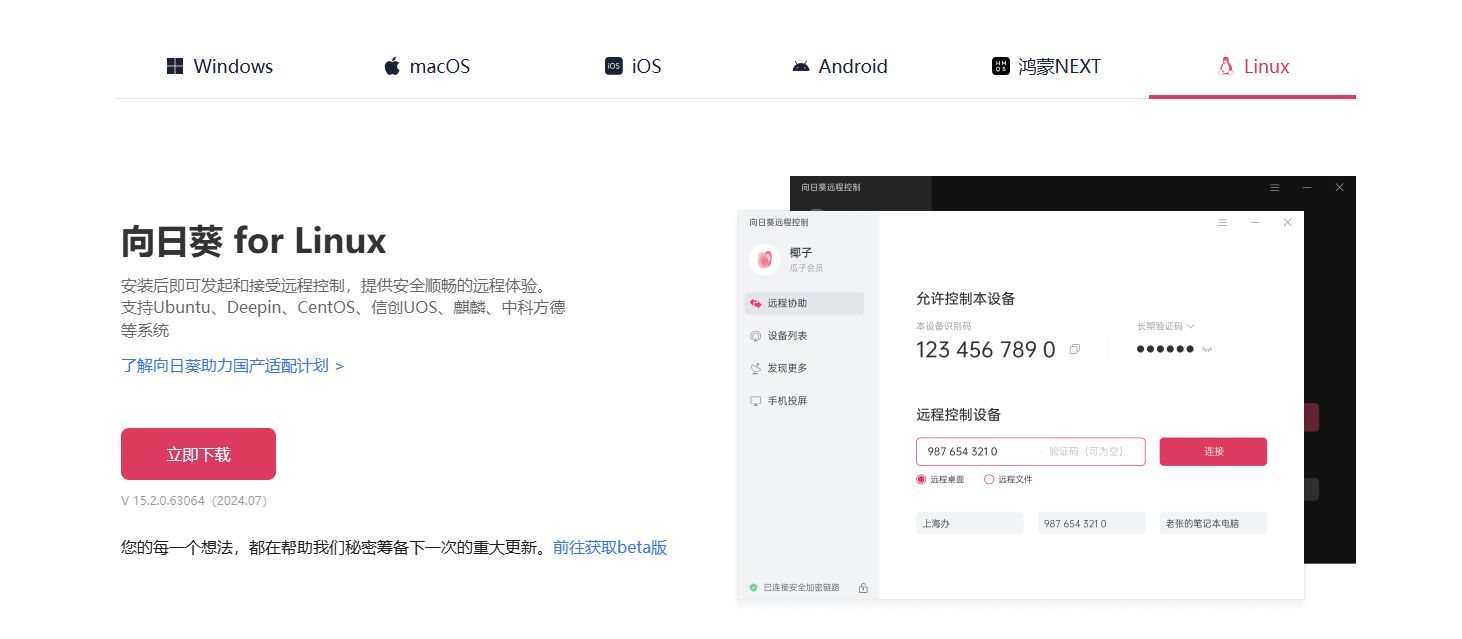Viewport: 1462px width, 639px height.
Task: Click the 瓜子会员 membership label
Action: point(806,269)
